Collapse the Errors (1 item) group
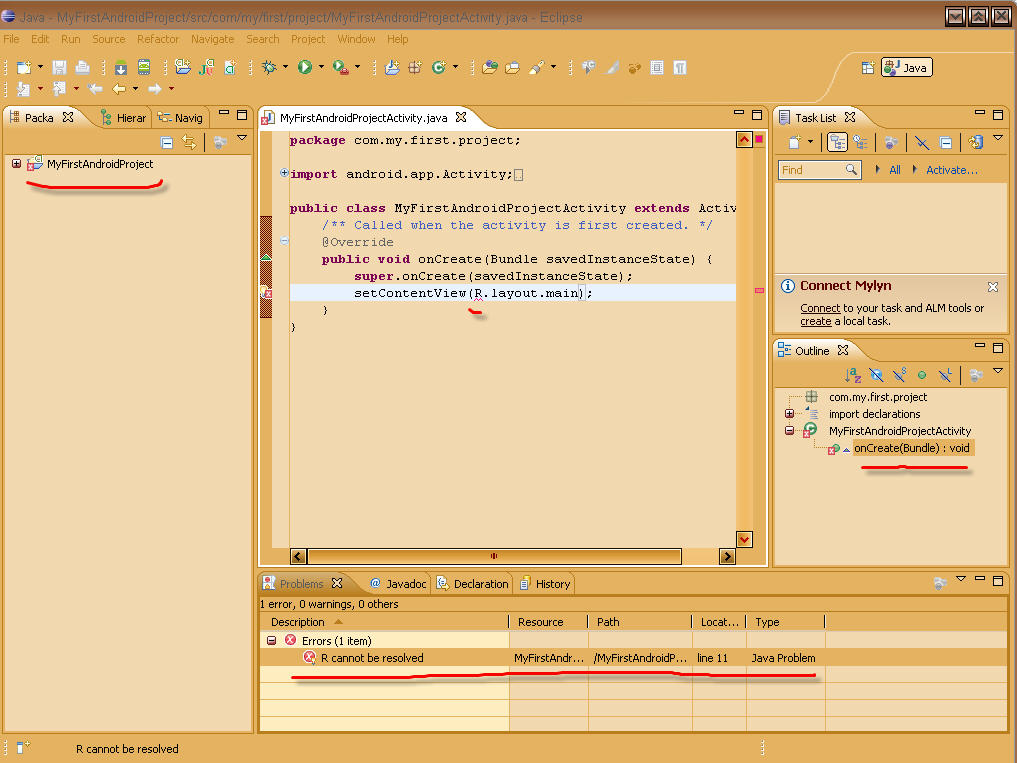 click(x=271, y=640)
